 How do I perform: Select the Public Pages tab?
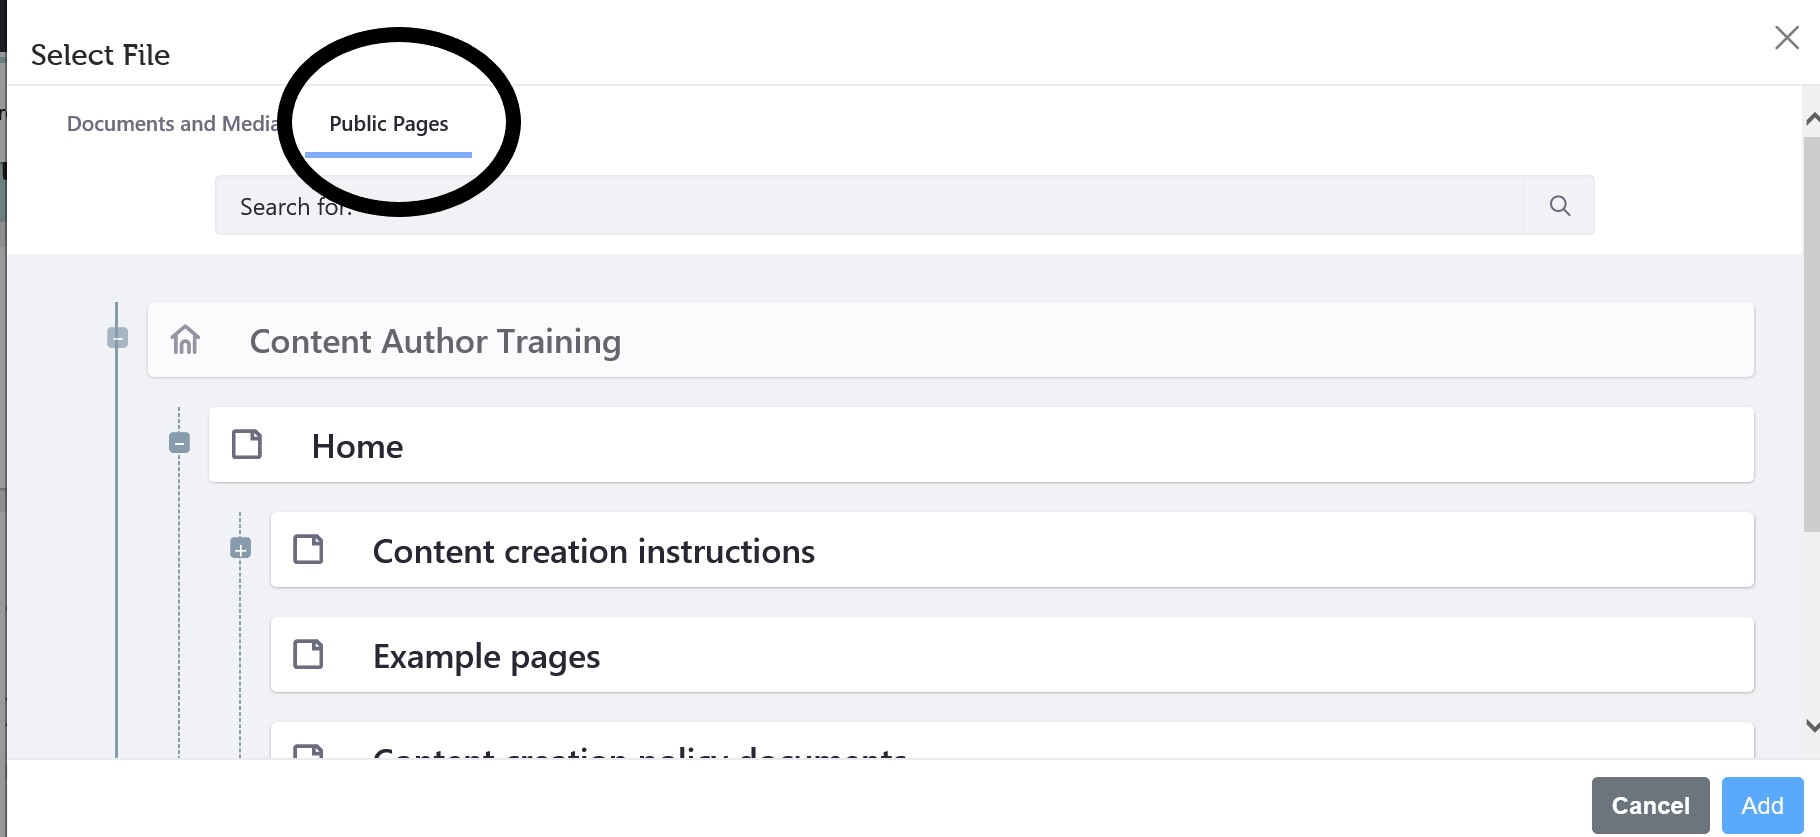(388, 124)
